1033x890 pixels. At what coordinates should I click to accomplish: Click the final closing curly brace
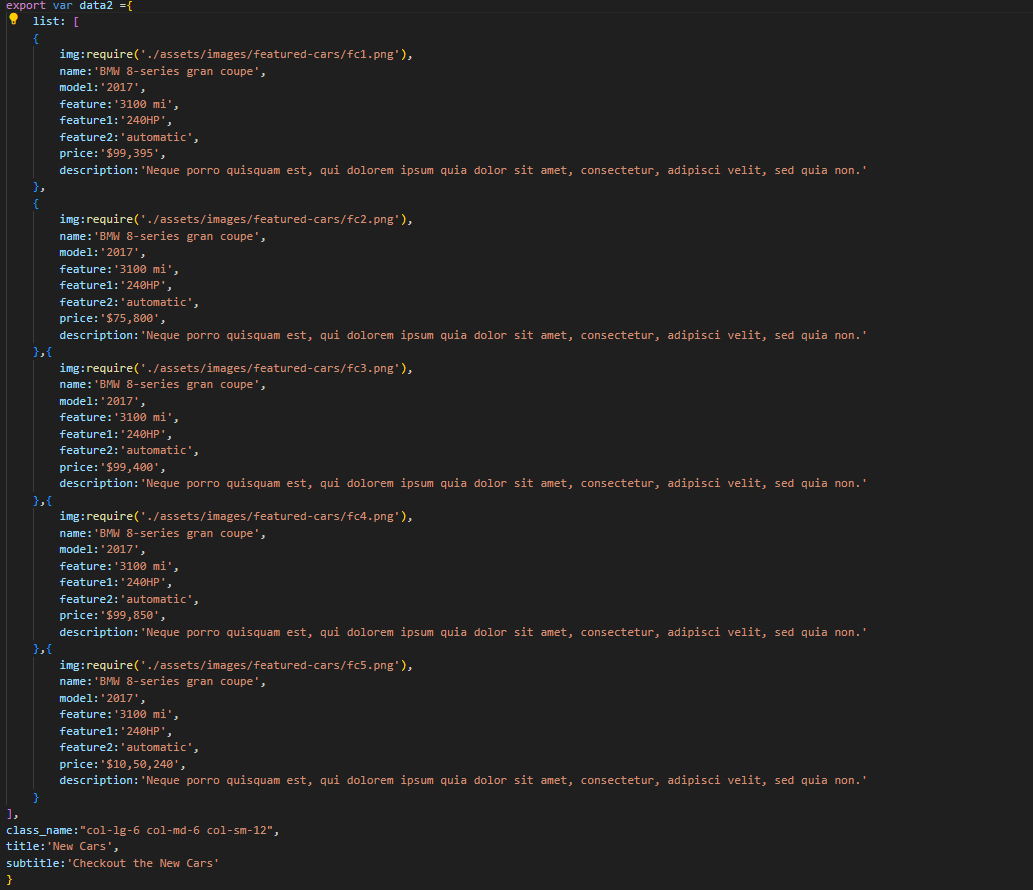tap(10, 879)
